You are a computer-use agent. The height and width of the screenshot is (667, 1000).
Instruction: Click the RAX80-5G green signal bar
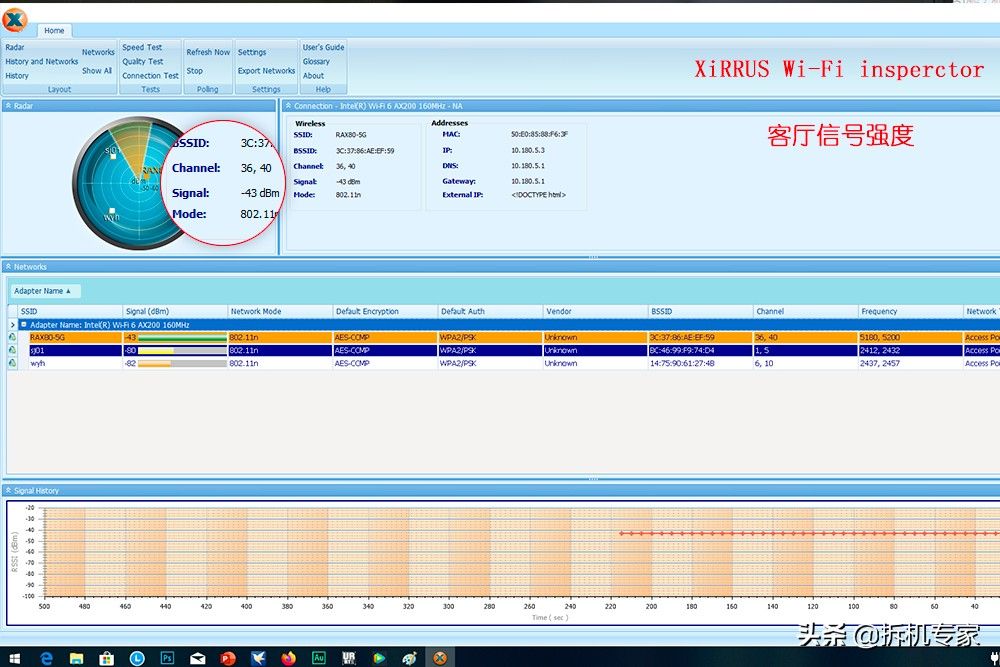click(182, 338)
